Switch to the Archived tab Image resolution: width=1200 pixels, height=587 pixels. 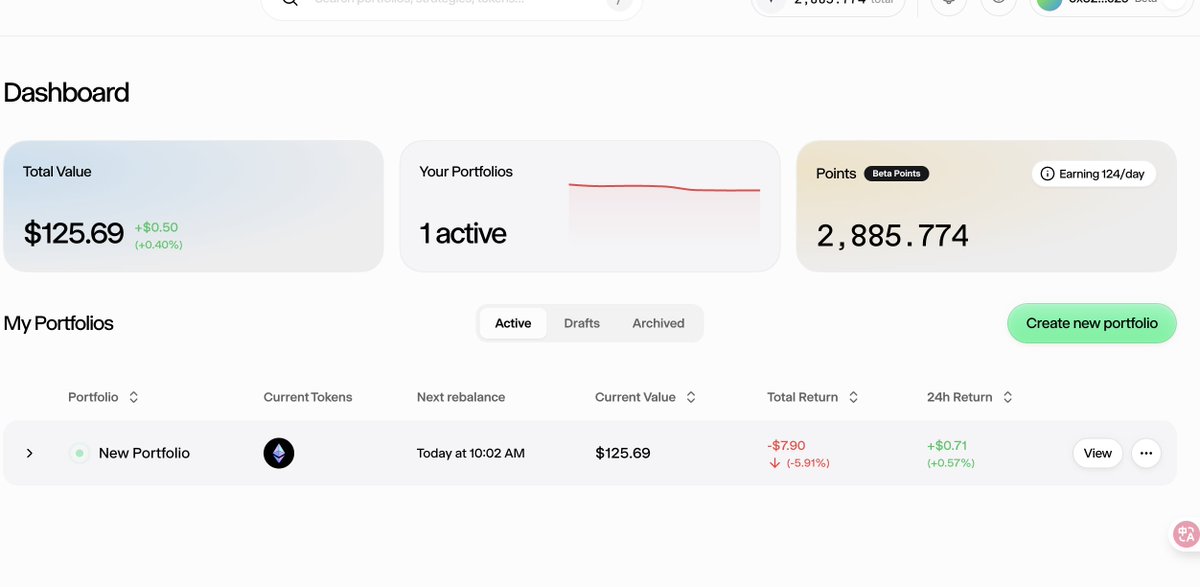coord(658,323)
